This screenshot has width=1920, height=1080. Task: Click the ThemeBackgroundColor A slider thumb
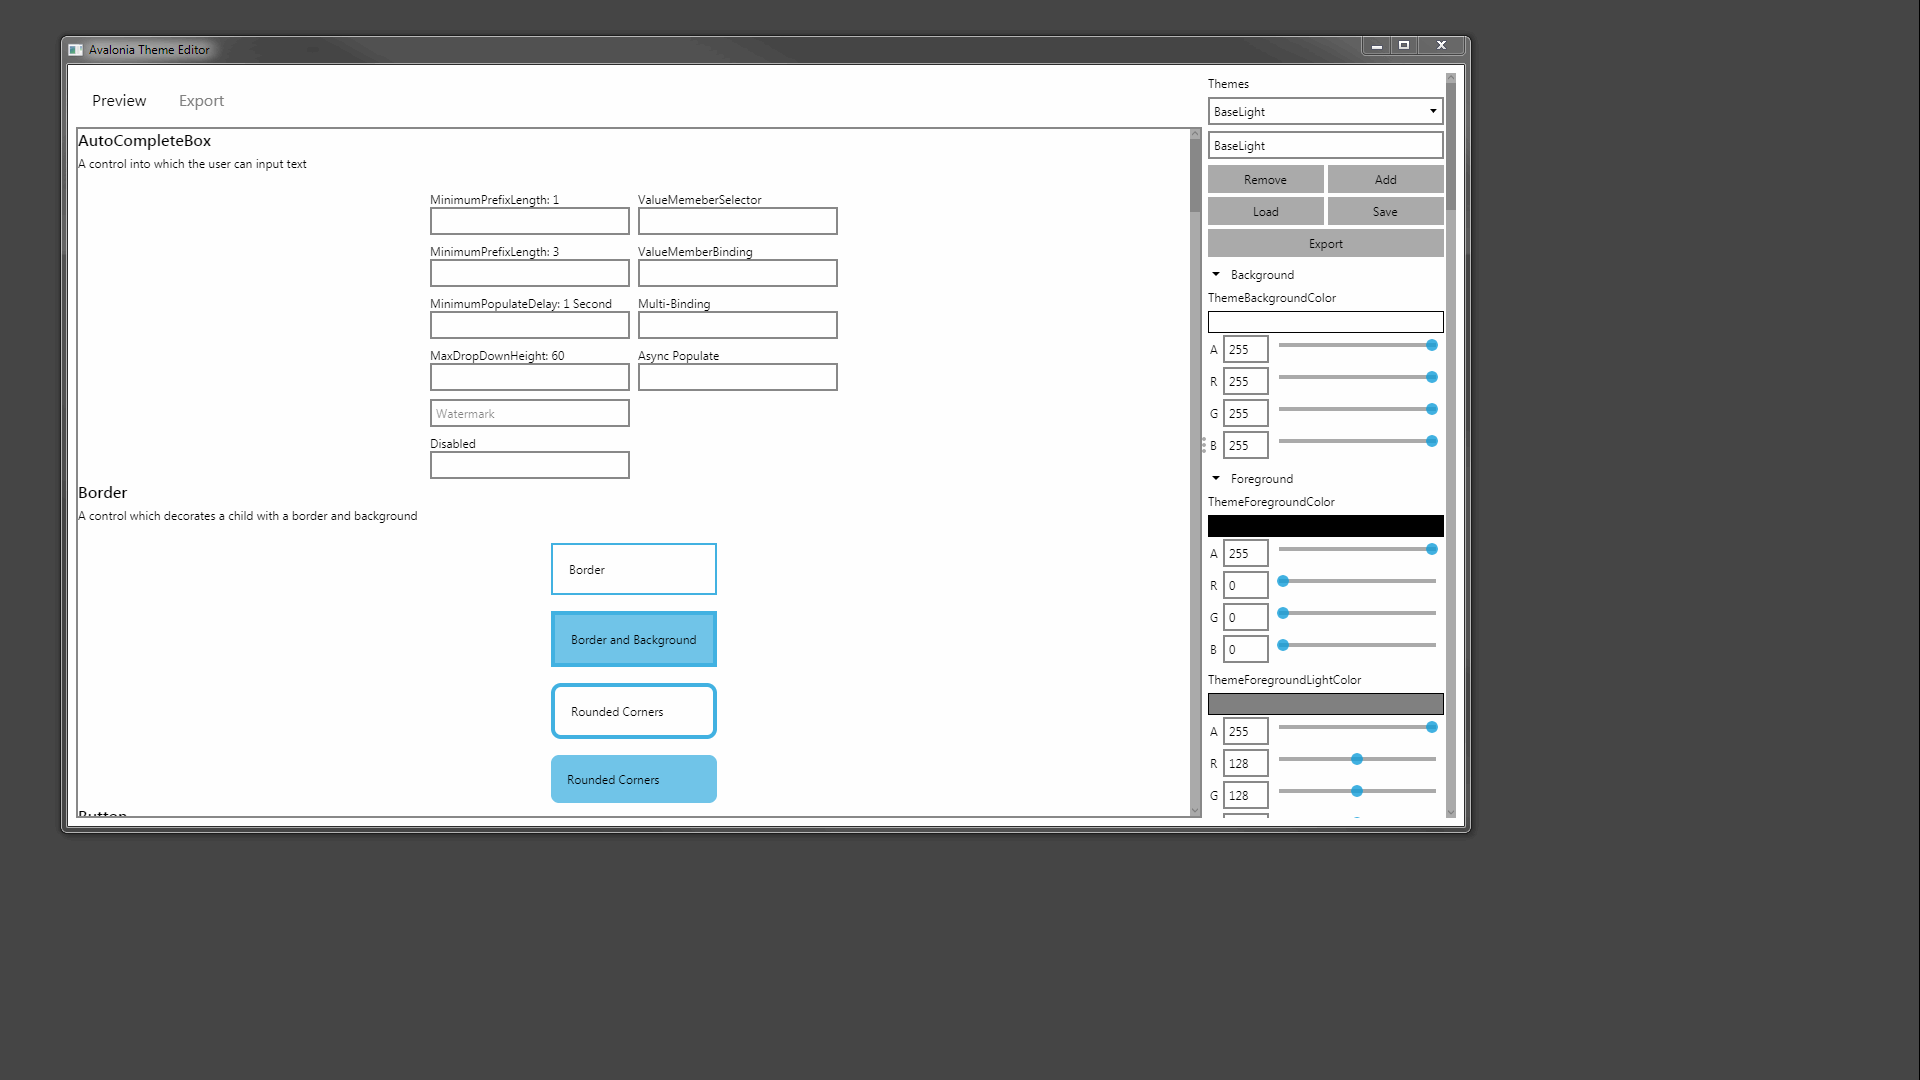pyautogui.click(x=1431, y=345)
